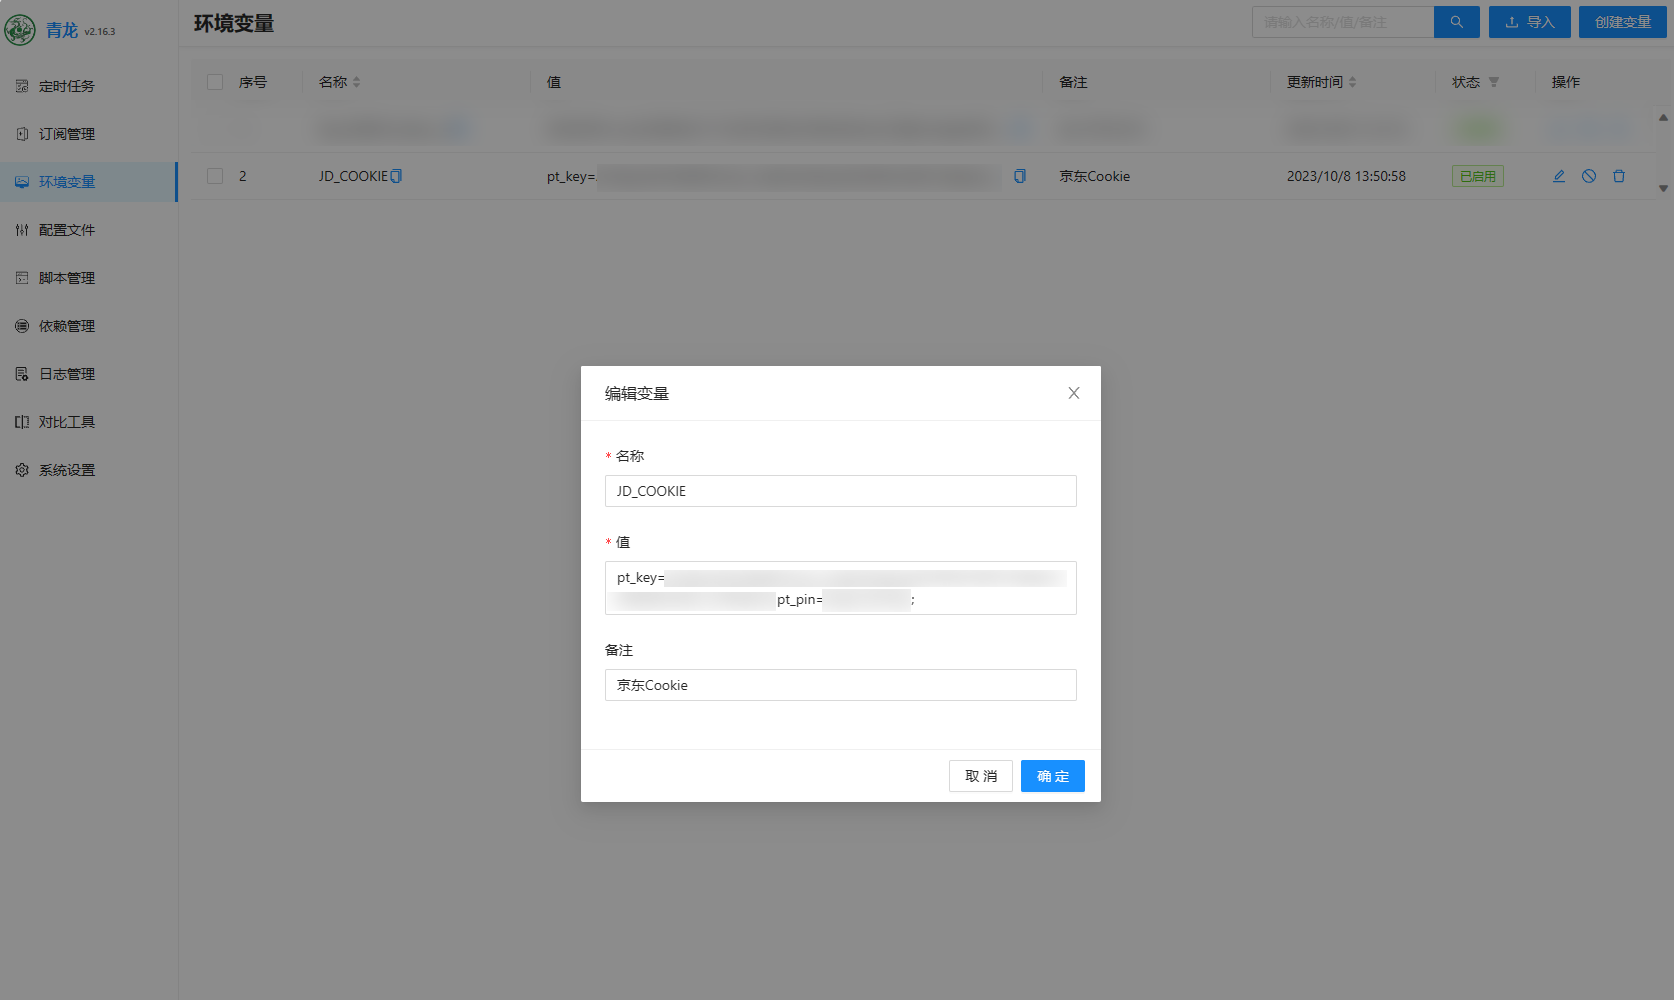This screenshot has height=1000, width=1674.
Task: Click the 名称 input field containing JD_COOKIE
Action: coord(840,491)
